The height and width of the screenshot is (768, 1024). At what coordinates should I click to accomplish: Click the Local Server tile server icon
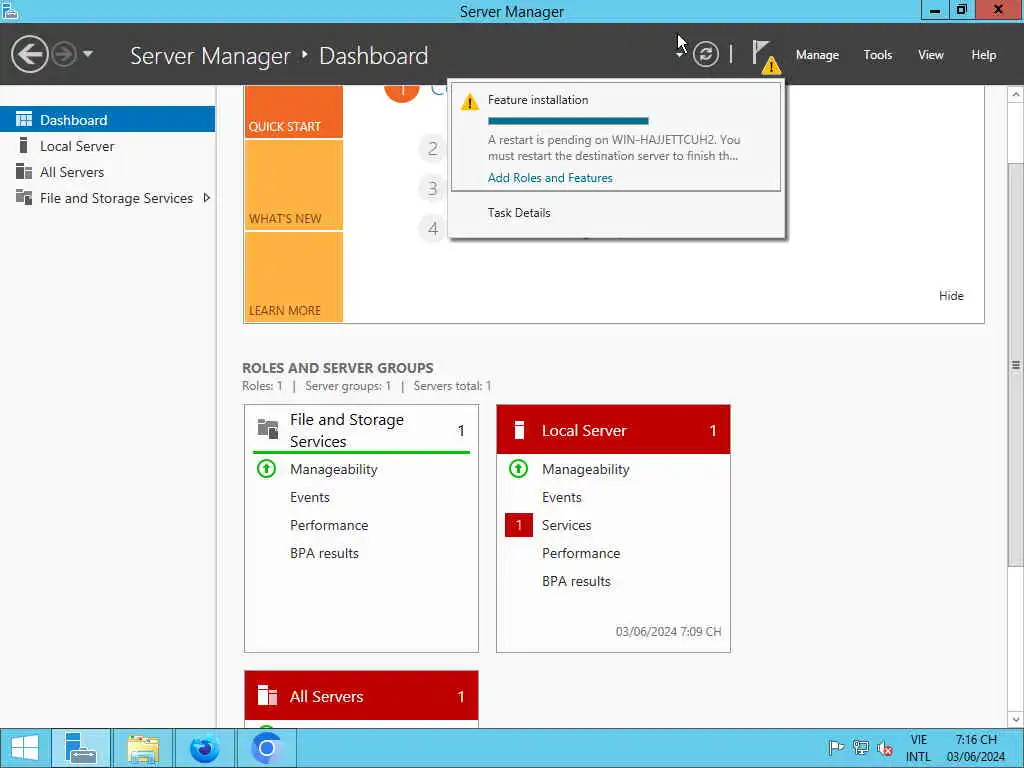click(x=519, y=430)
